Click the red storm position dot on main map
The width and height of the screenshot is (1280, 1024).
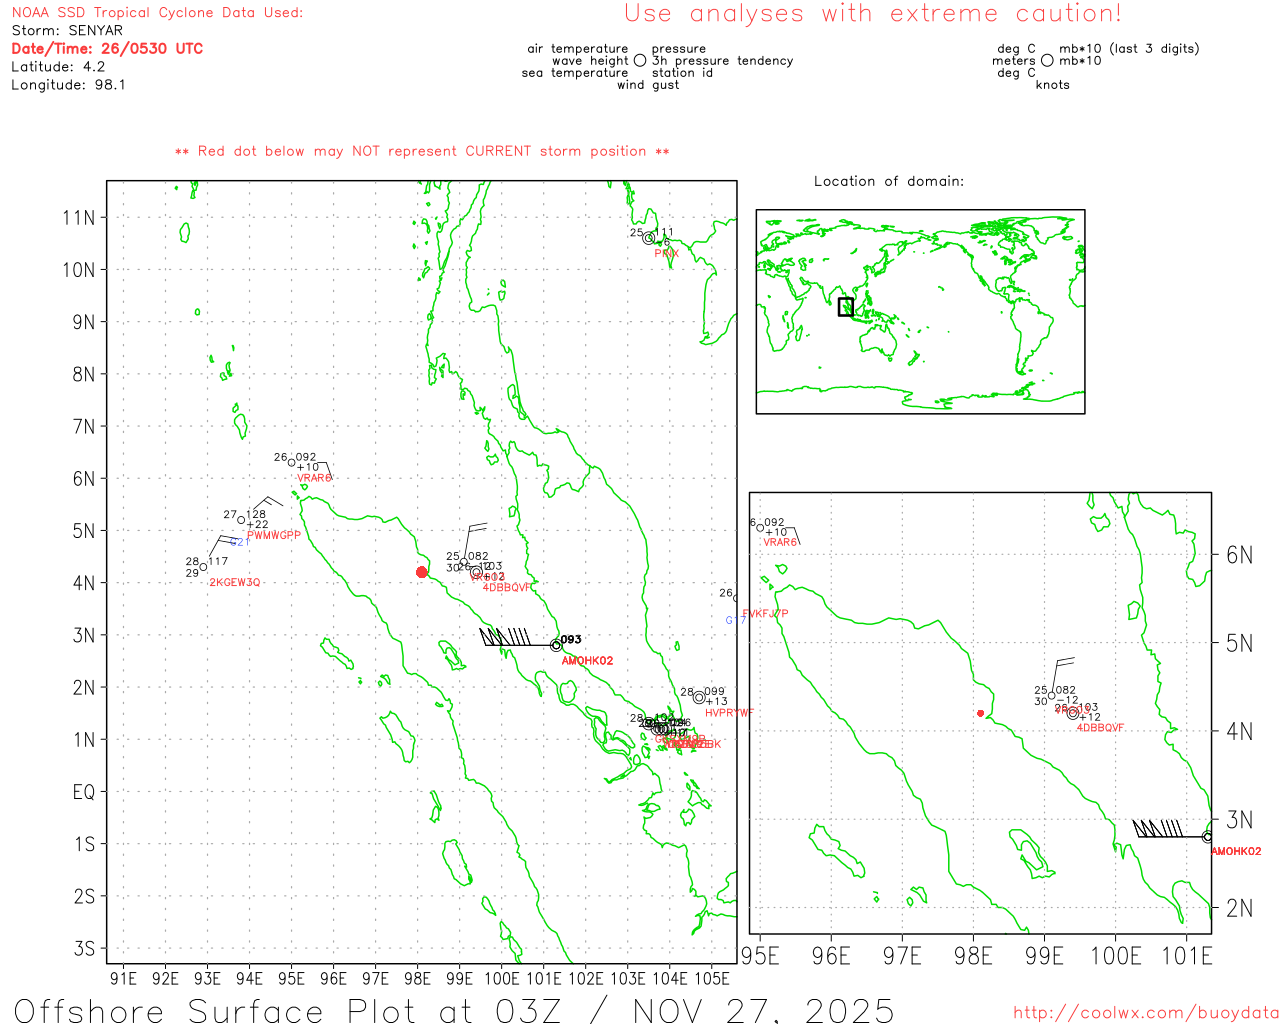pos(421,572)
